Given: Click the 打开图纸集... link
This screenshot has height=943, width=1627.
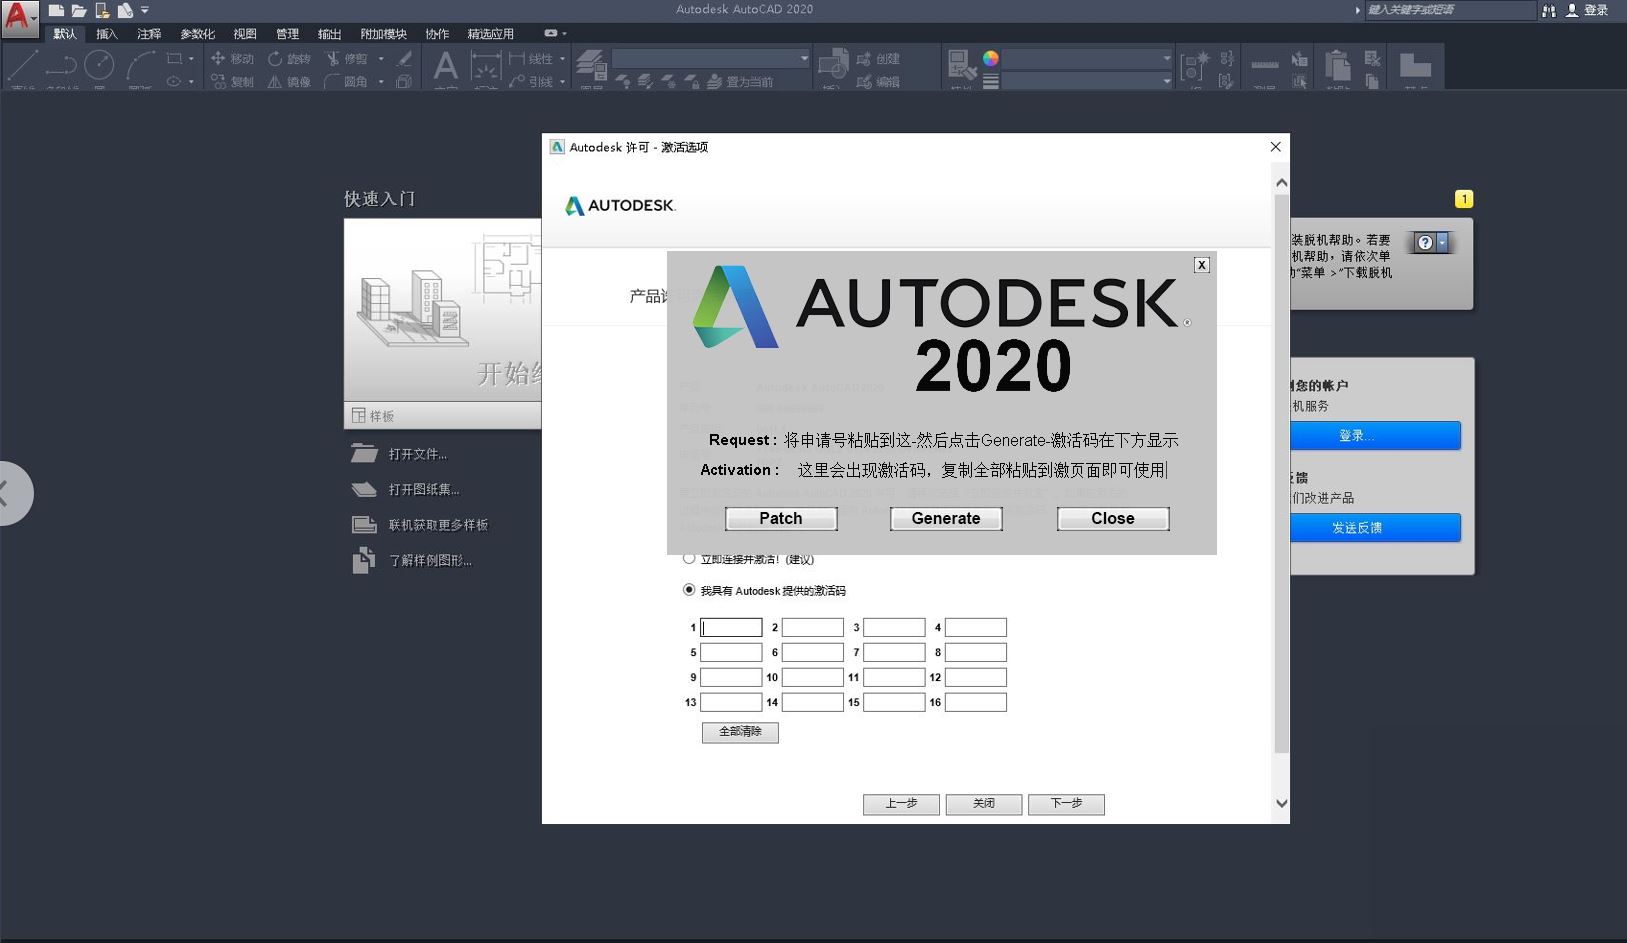Looking at the screenshot, I should (424, 489).
